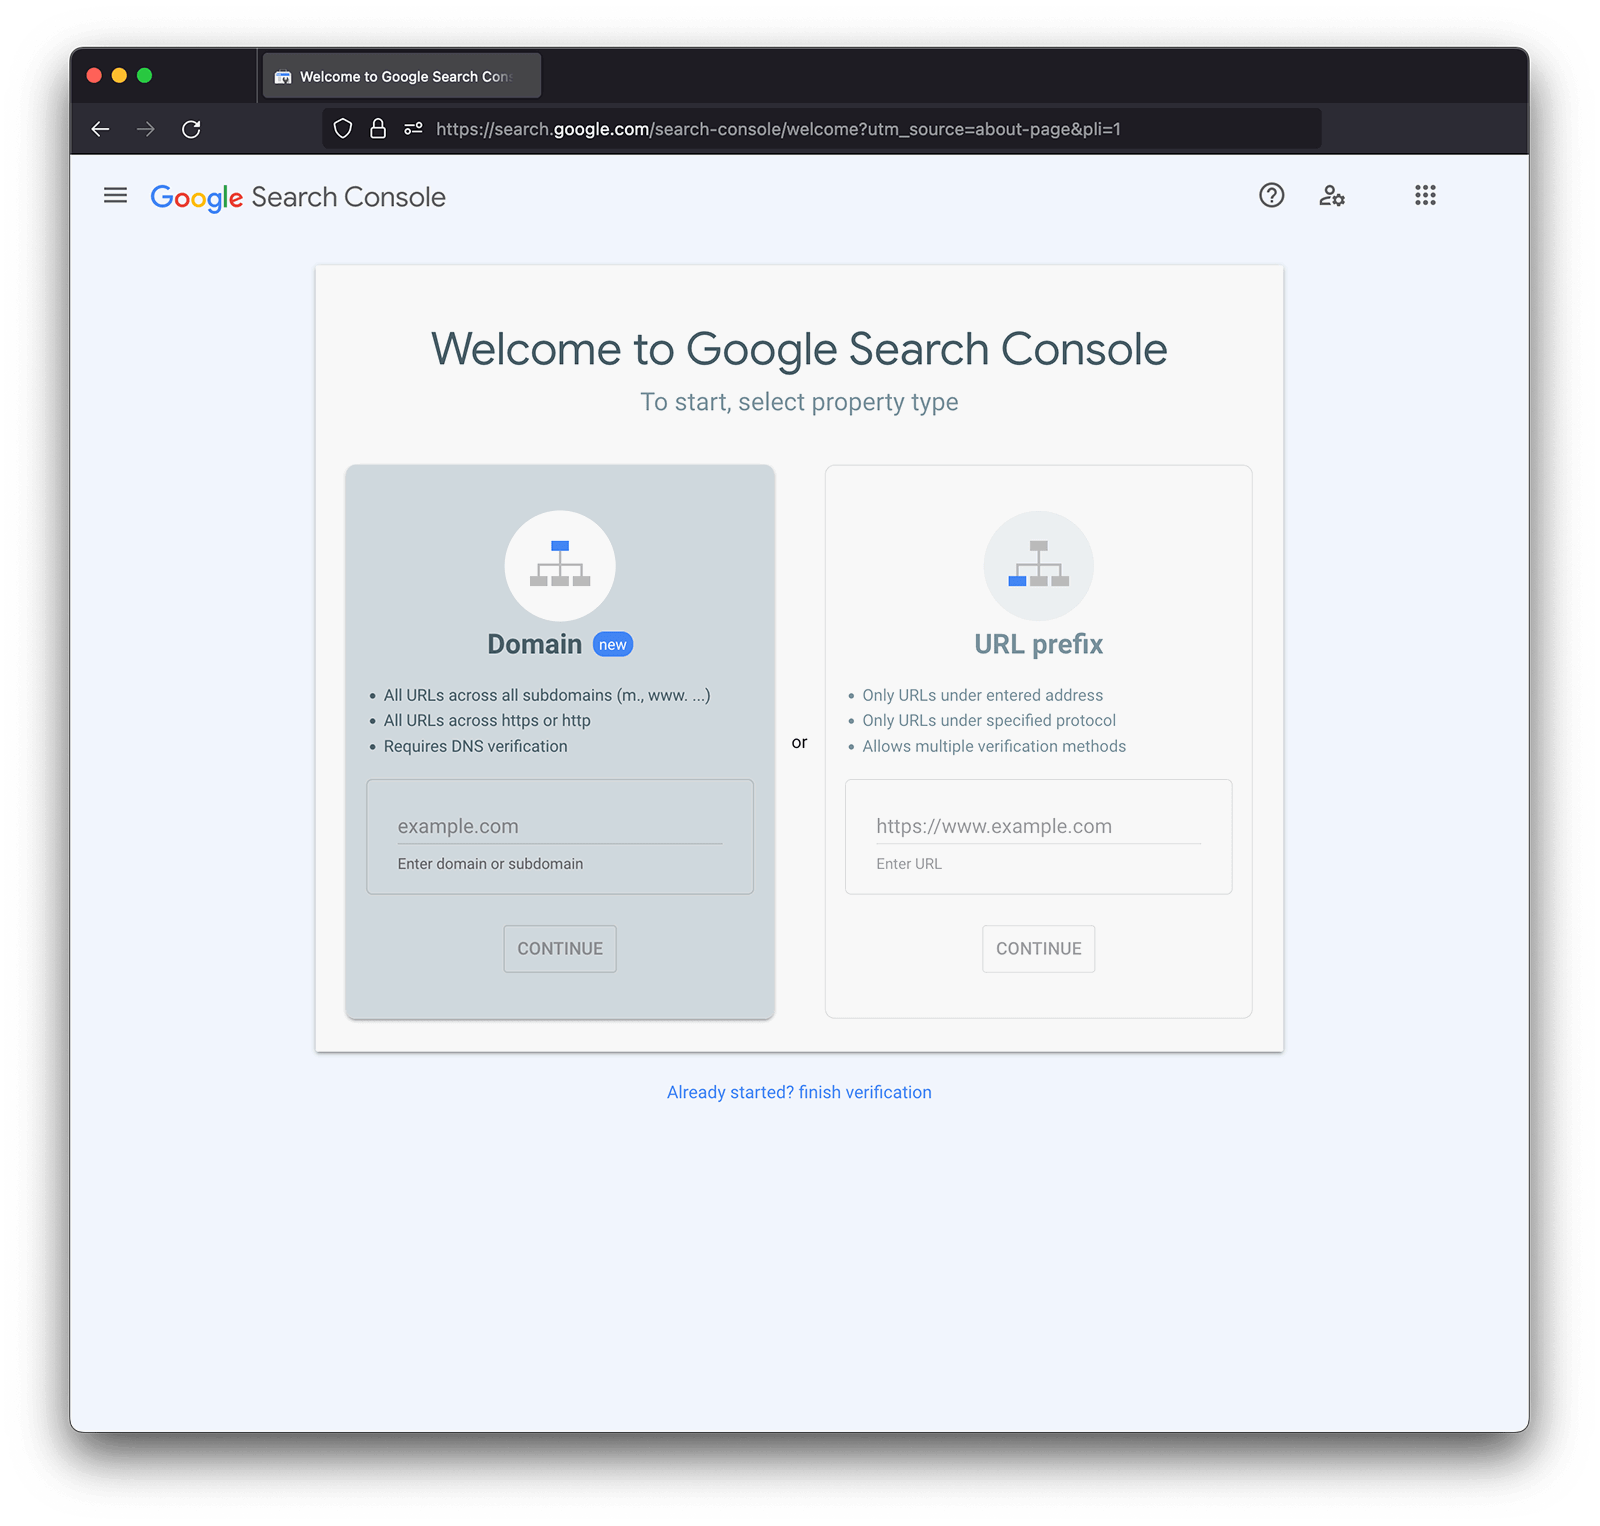Viewport: 1600px width, 1526px height.
Task: Open the Google apps grid
Action: pos(1425,196)
